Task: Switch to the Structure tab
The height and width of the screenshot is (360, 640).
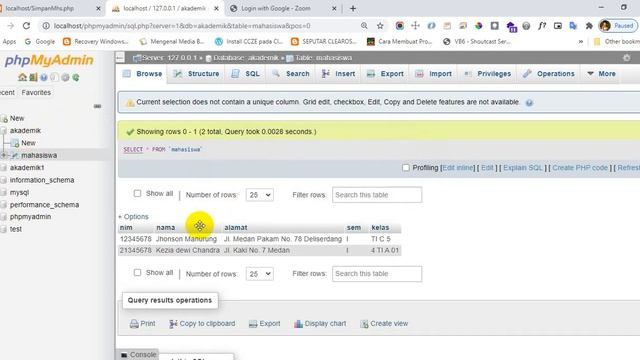Action: pos(196,74)
